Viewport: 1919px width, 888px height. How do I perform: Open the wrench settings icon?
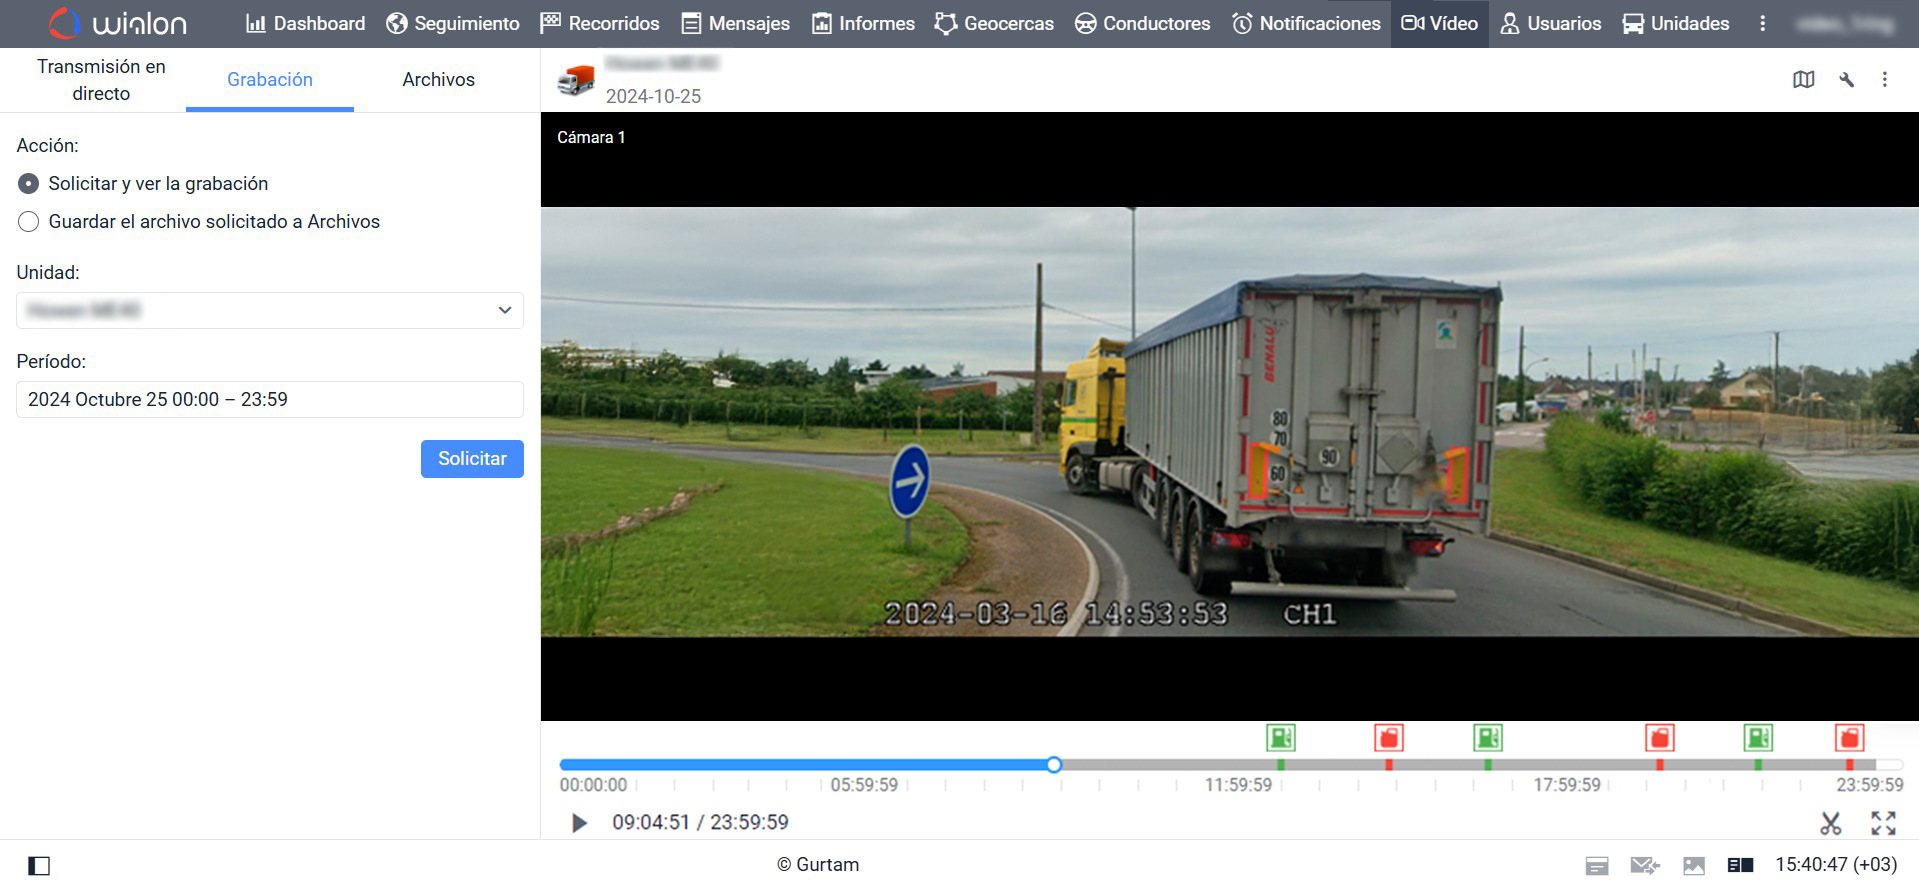pos(1846,80)
